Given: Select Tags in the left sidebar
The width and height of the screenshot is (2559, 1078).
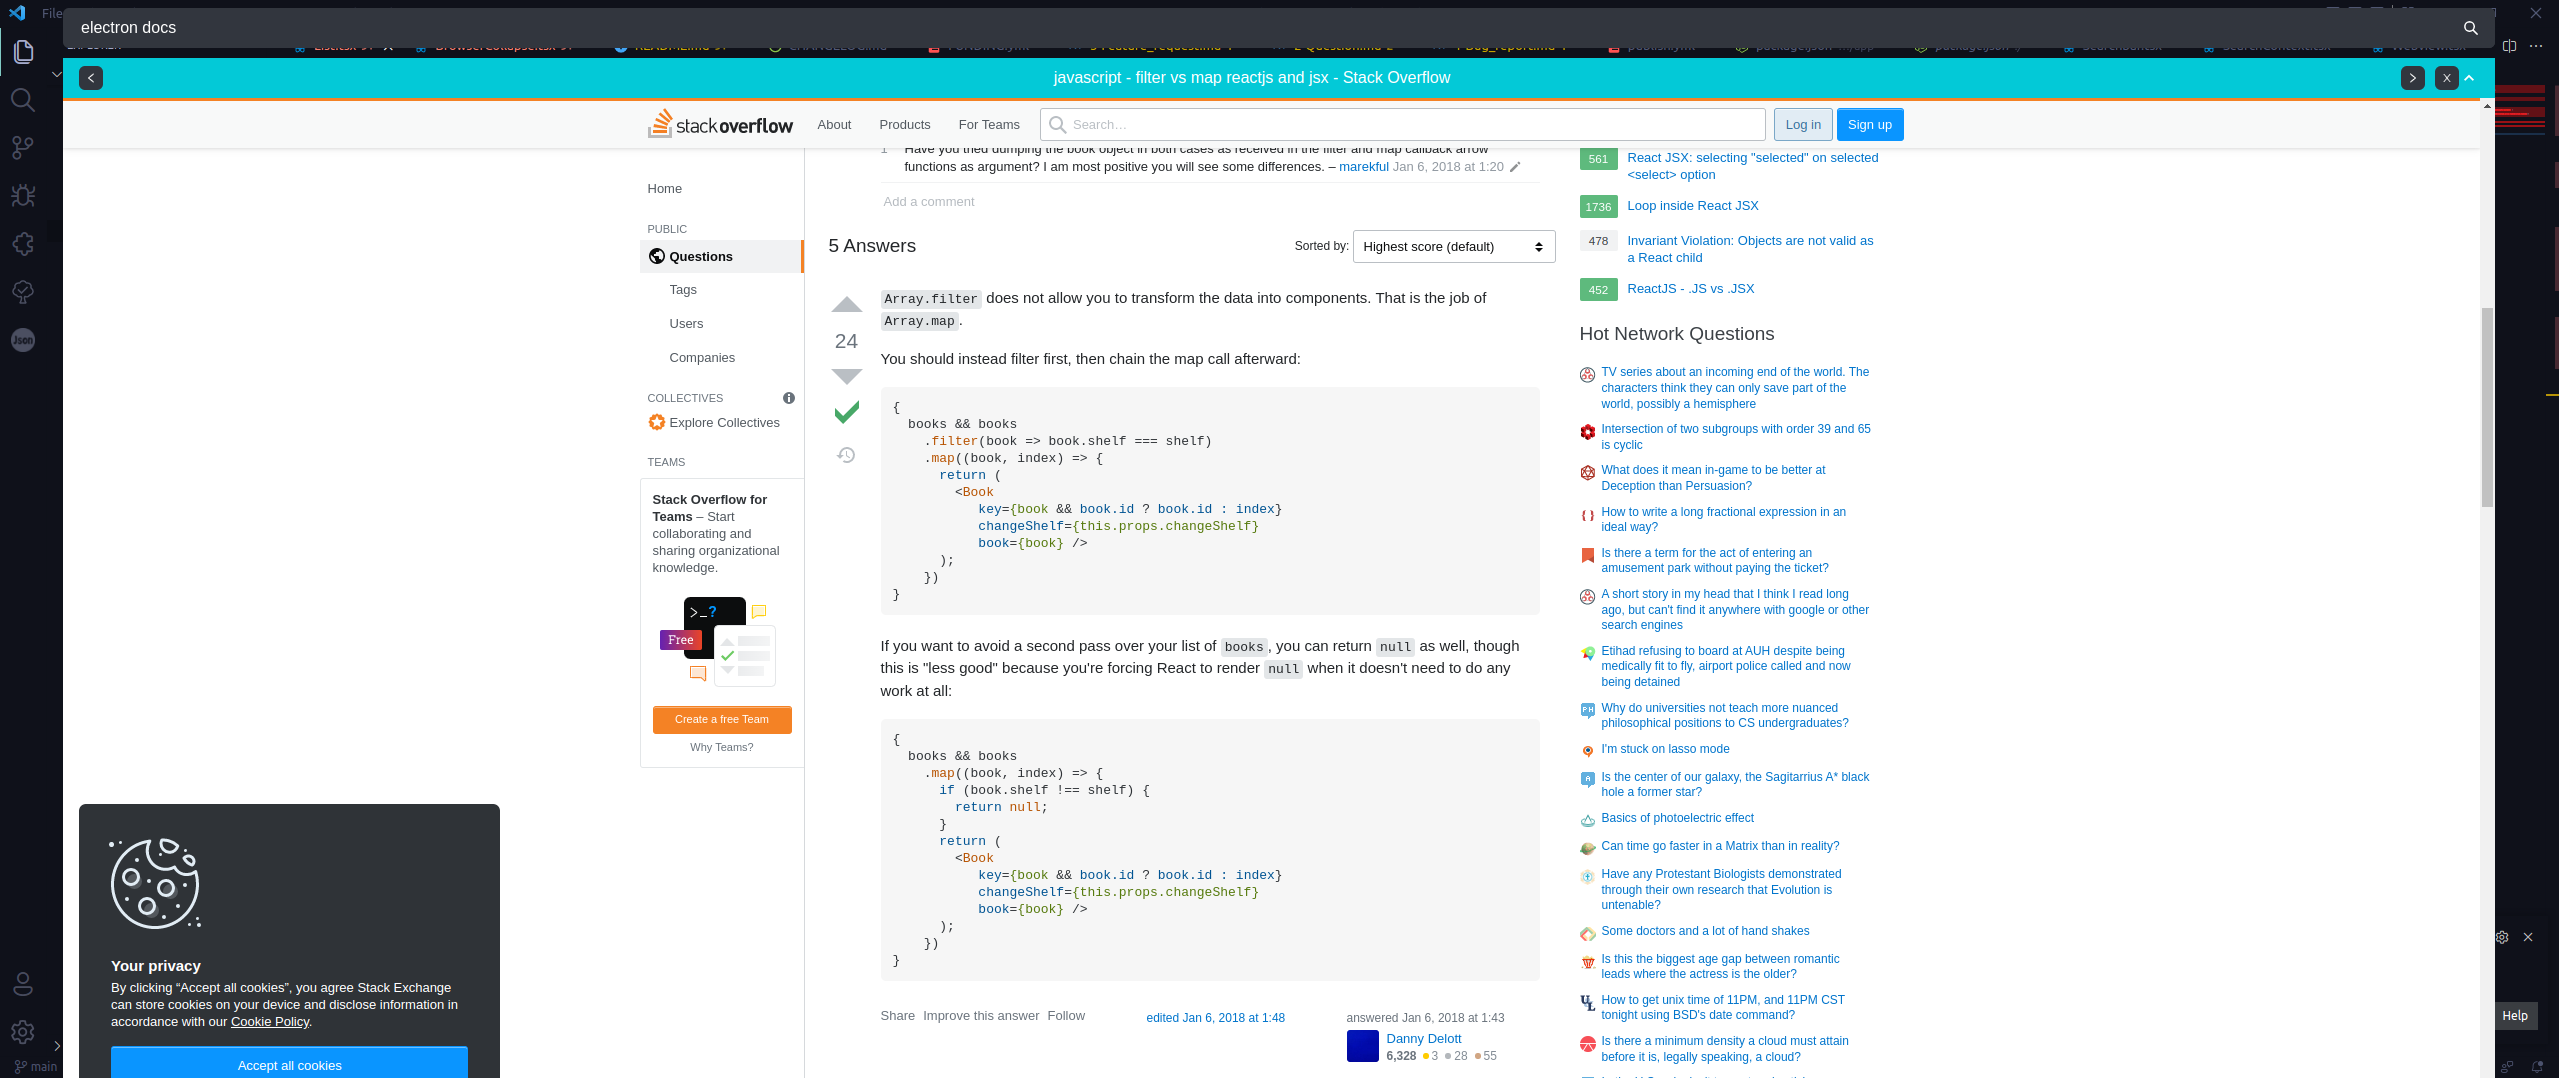Looking at the screenshot, I should [x=683, y=290].
